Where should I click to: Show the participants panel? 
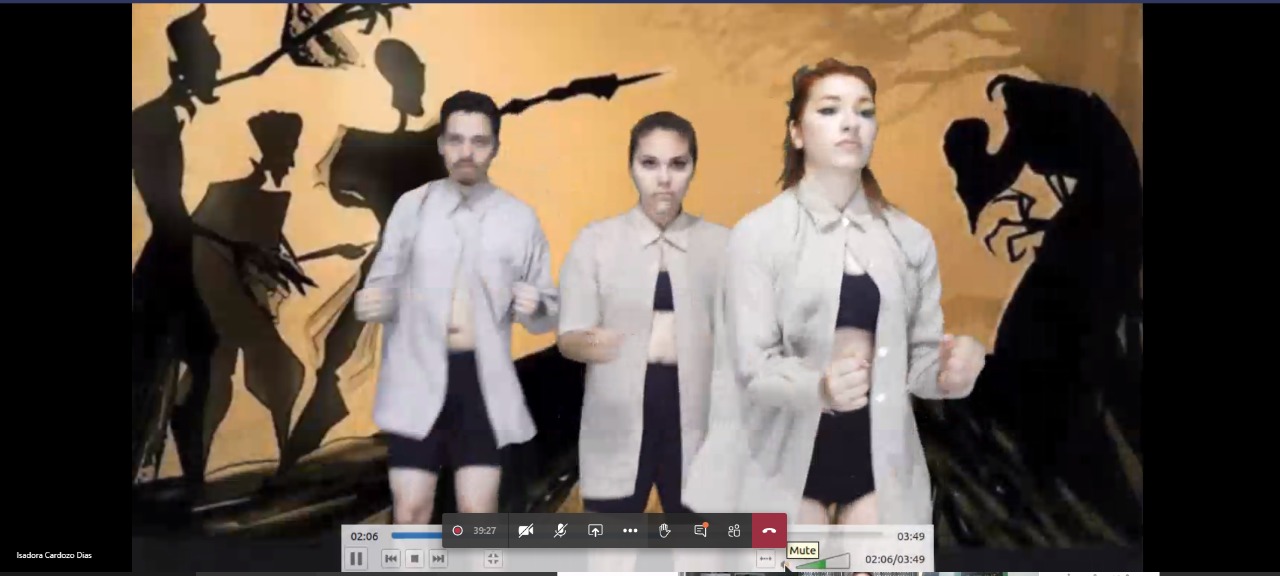(x=734, y=531)
